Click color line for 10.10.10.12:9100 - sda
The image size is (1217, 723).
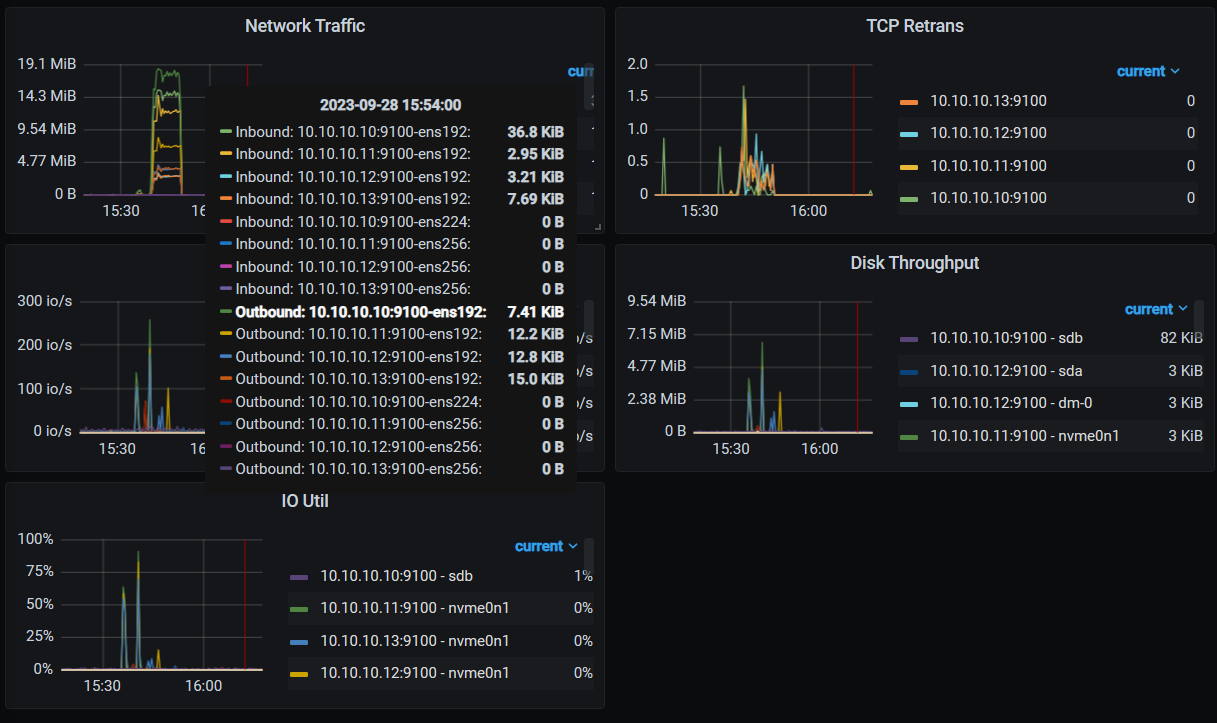coord(909,371)
